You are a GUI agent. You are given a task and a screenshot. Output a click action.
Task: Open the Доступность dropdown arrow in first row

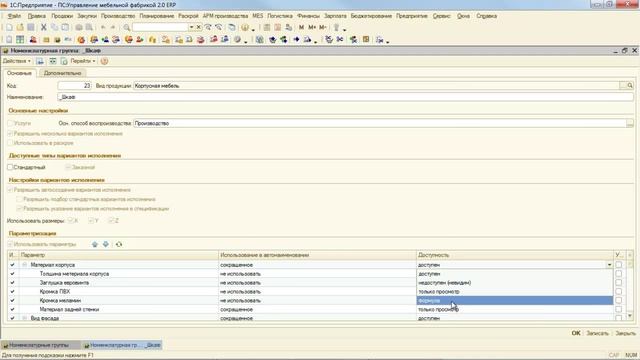click(609, 265)
